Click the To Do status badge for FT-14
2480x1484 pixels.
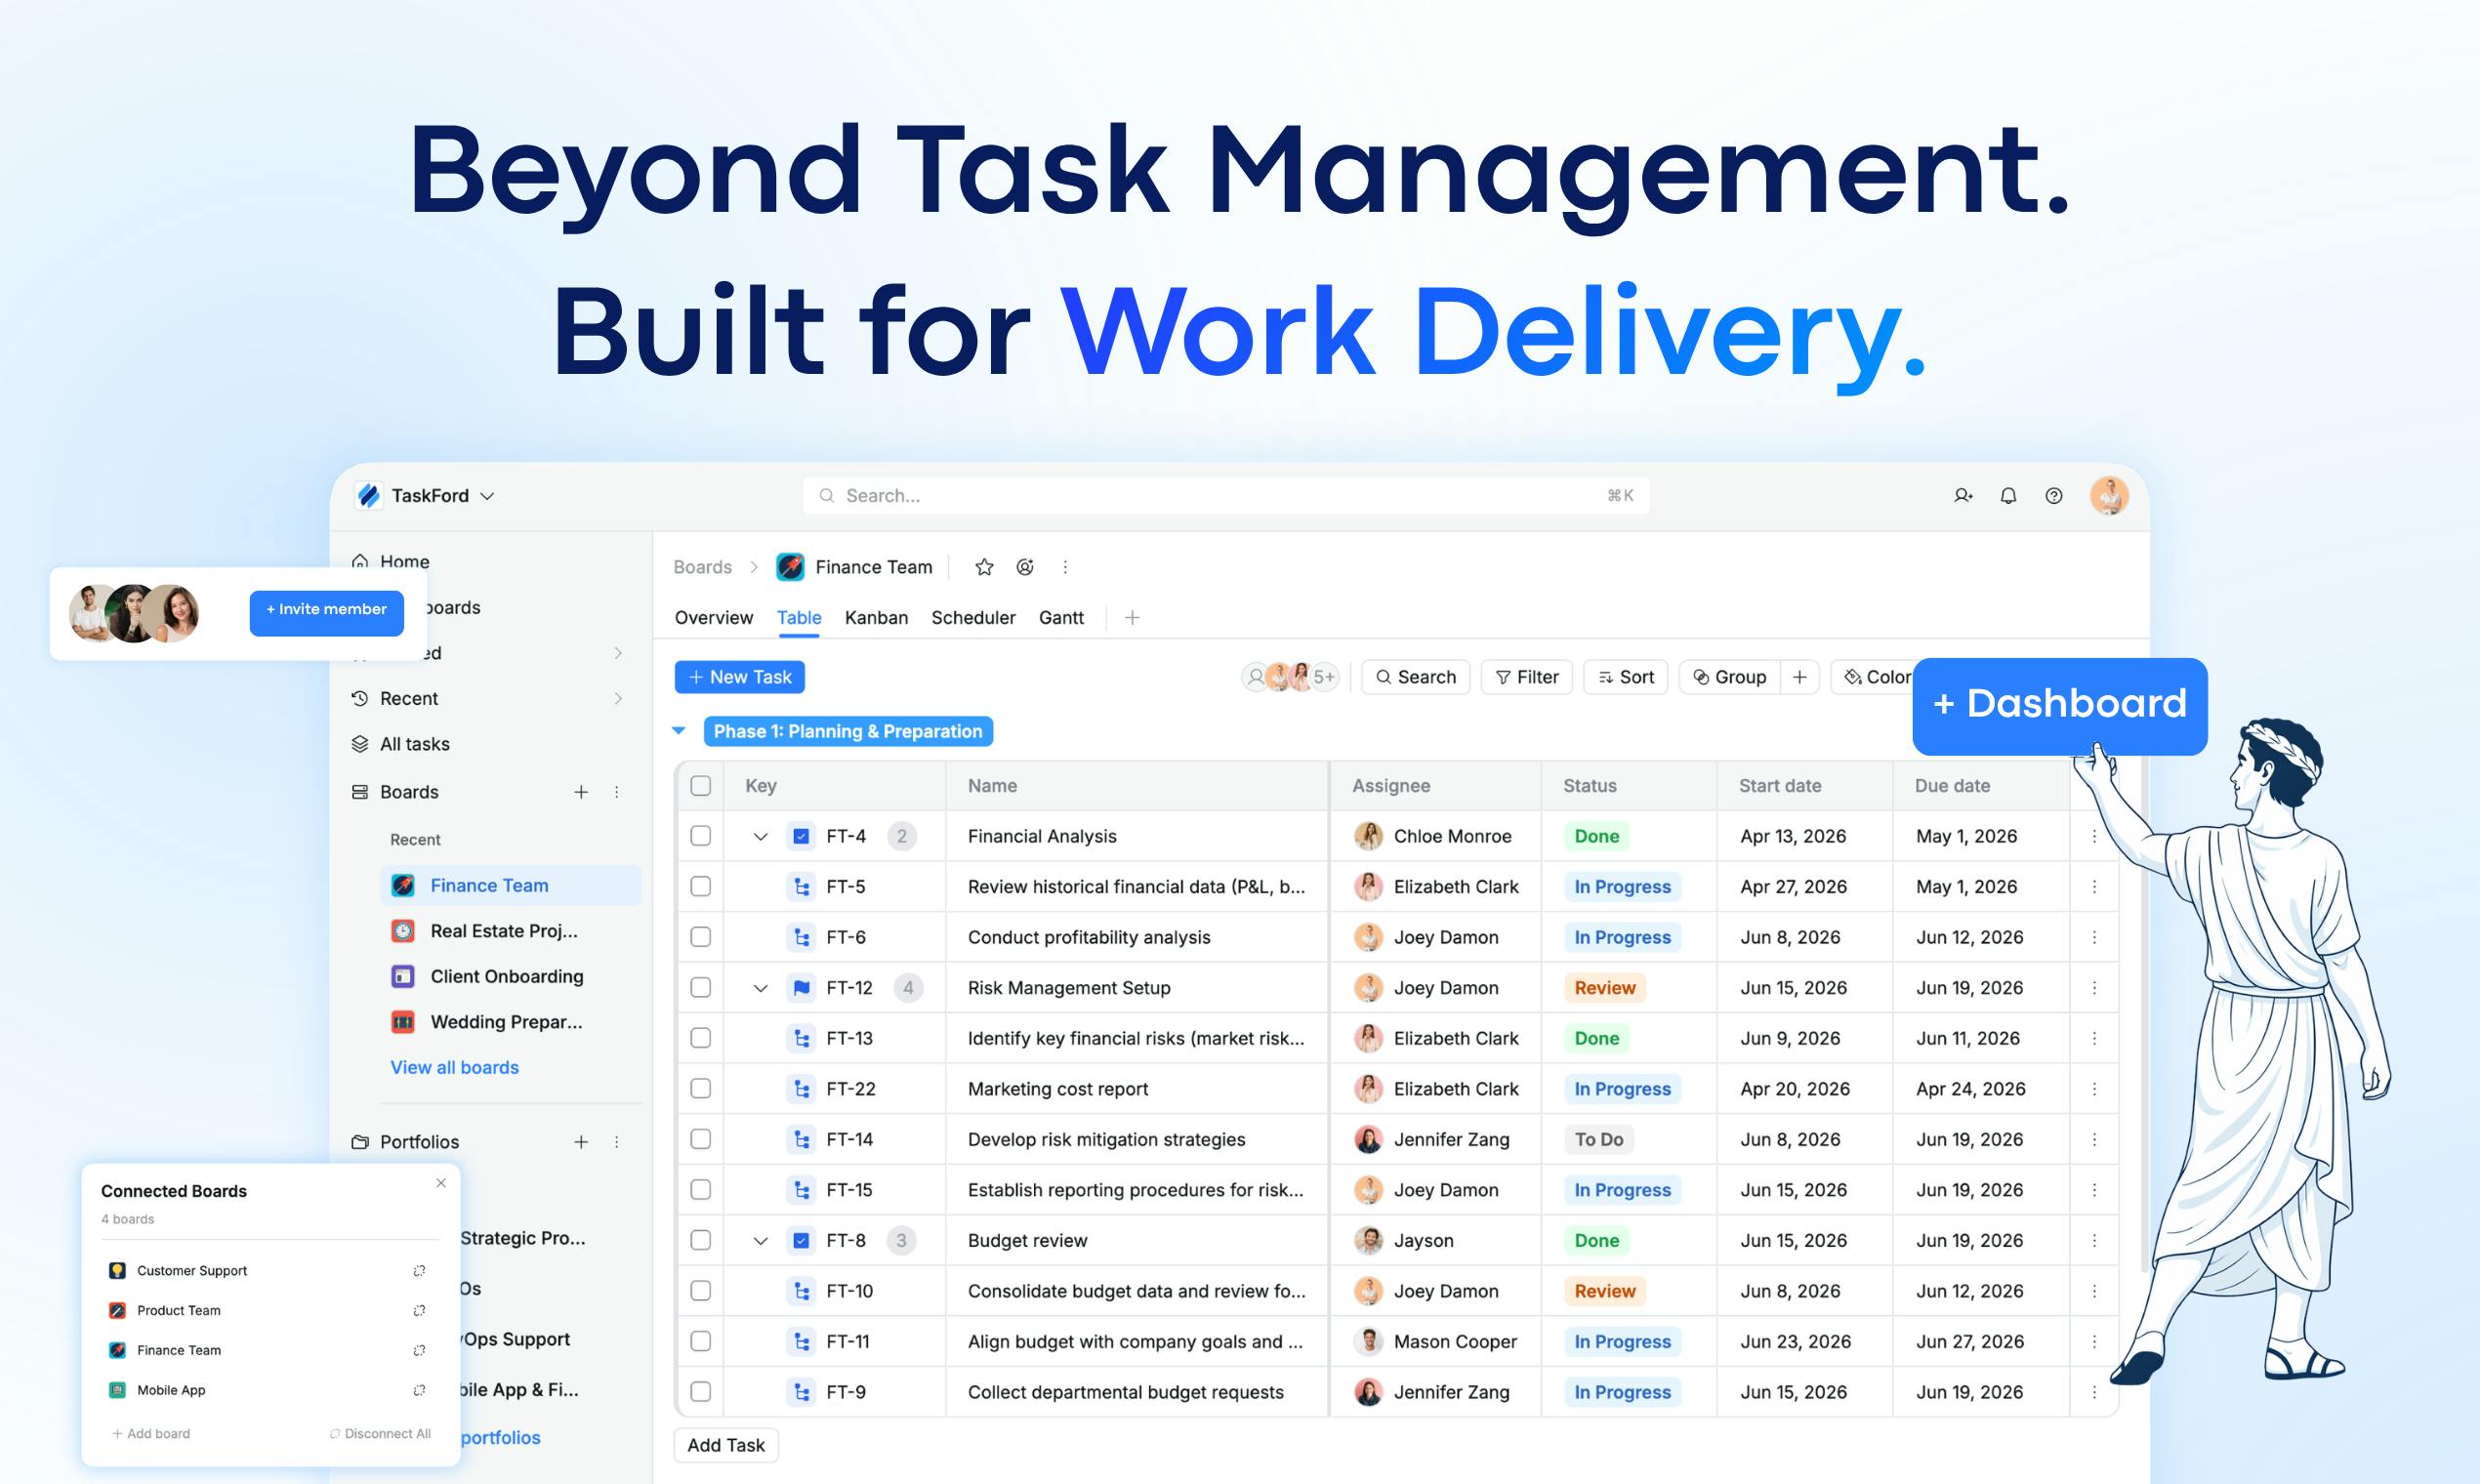pos(1599,1139)
